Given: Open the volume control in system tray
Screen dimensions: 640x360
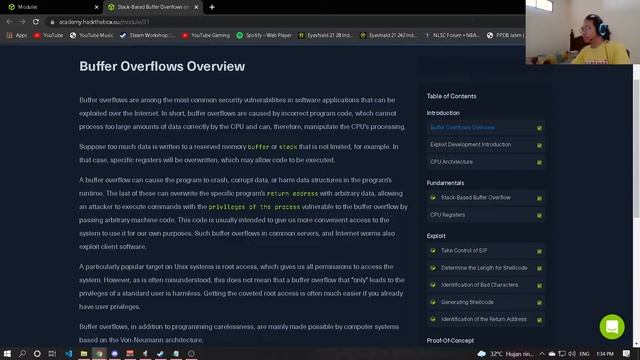Looking at the screenshot, I should pos(572,353).
